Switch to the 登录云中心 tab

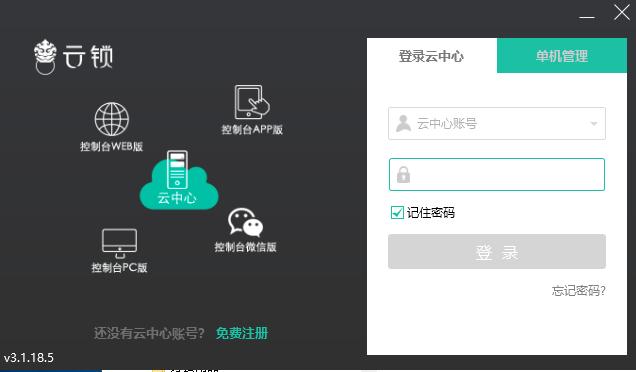click(x=432, y=56)
